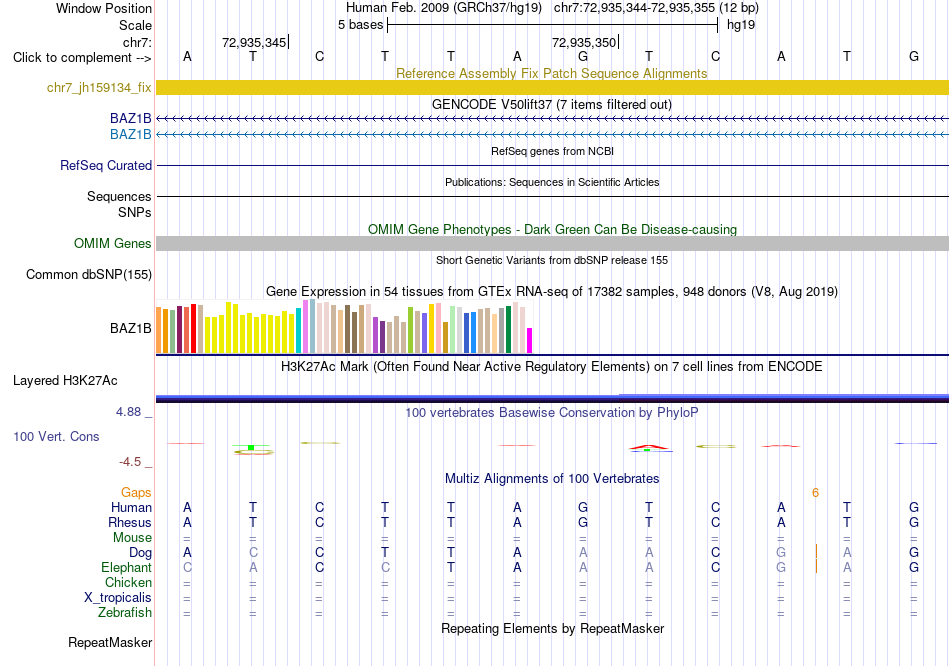Click 'Repeating Elements by RepeatMasker' title
Screen dimensions: 950x666
tap(552, 628)
